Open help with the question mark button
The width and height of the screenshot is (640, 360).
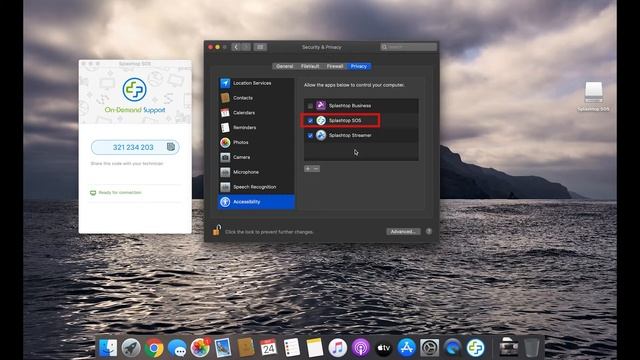coord(429,231)
